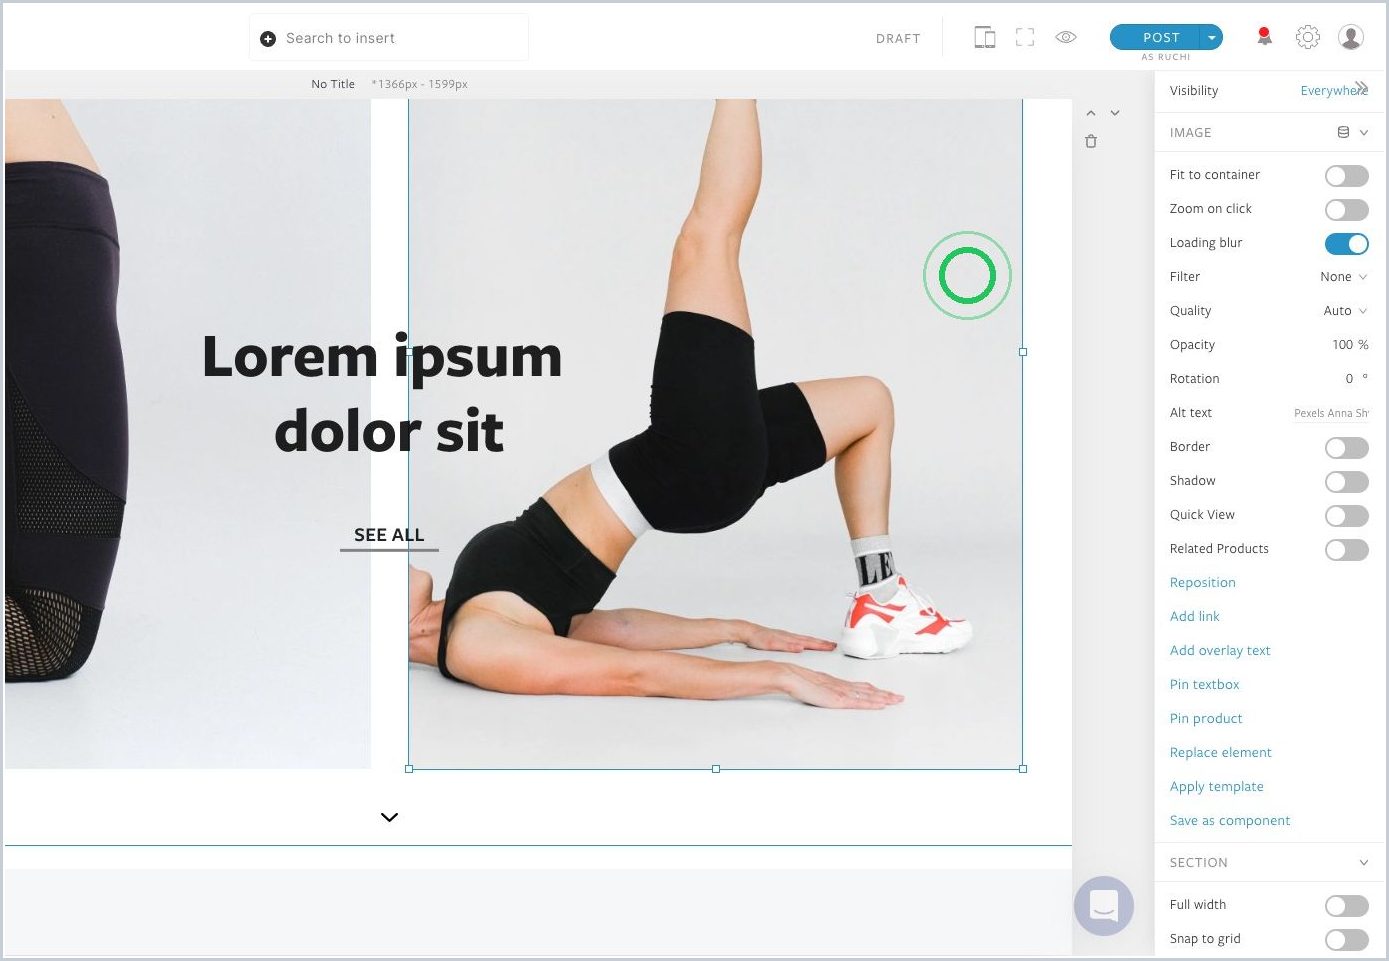The image size is (1389, 961).
Task: Click the Reposition link
Action: pyautogui.click(x=1203, y=582)
